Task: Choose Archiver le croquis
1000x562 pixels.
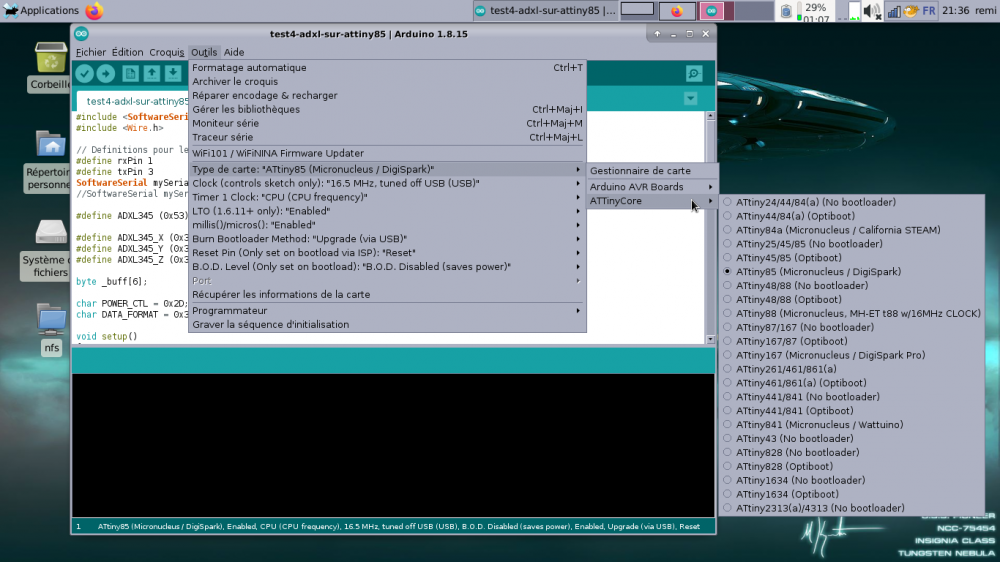Action: 387,82
